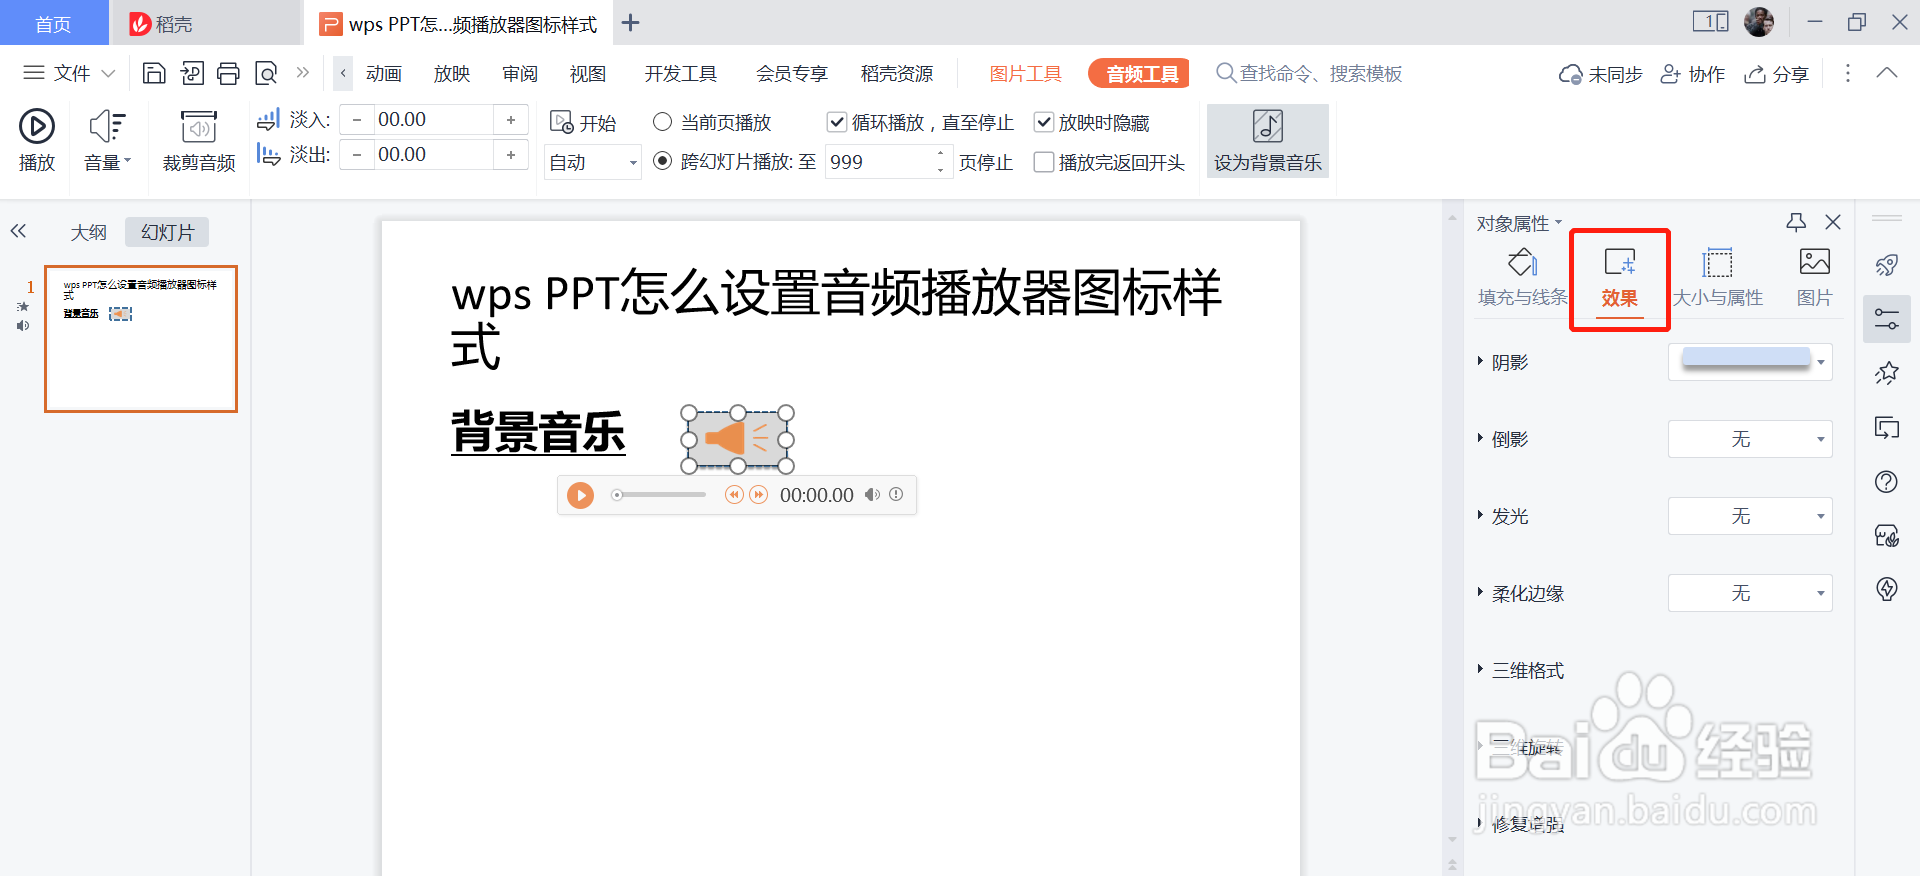Open the Developer Tools (开发工具) tab
This screenshot has width=1920, height=876.
tap(680, 74)
